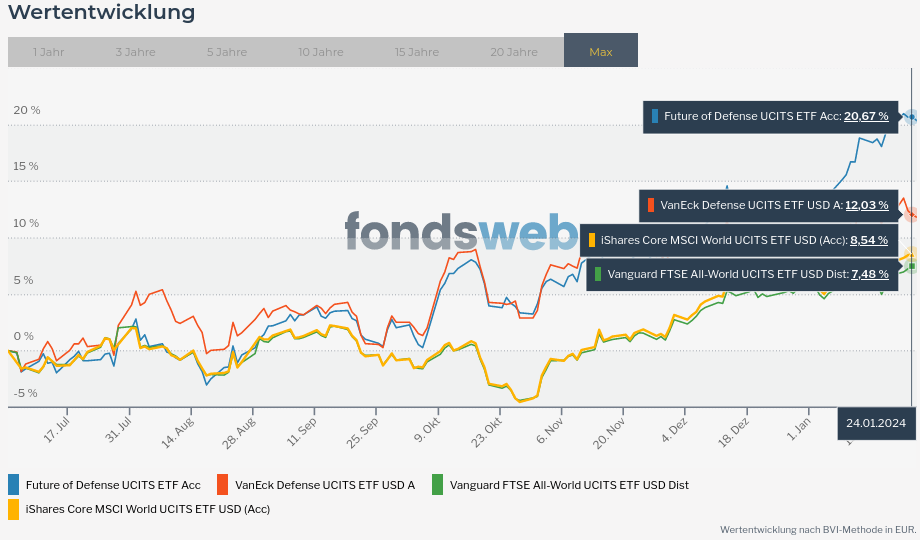This screenshot has height=540, width=920.
Task: Switch to the 3 Jahre tab
Action: (x=134, y=52)
